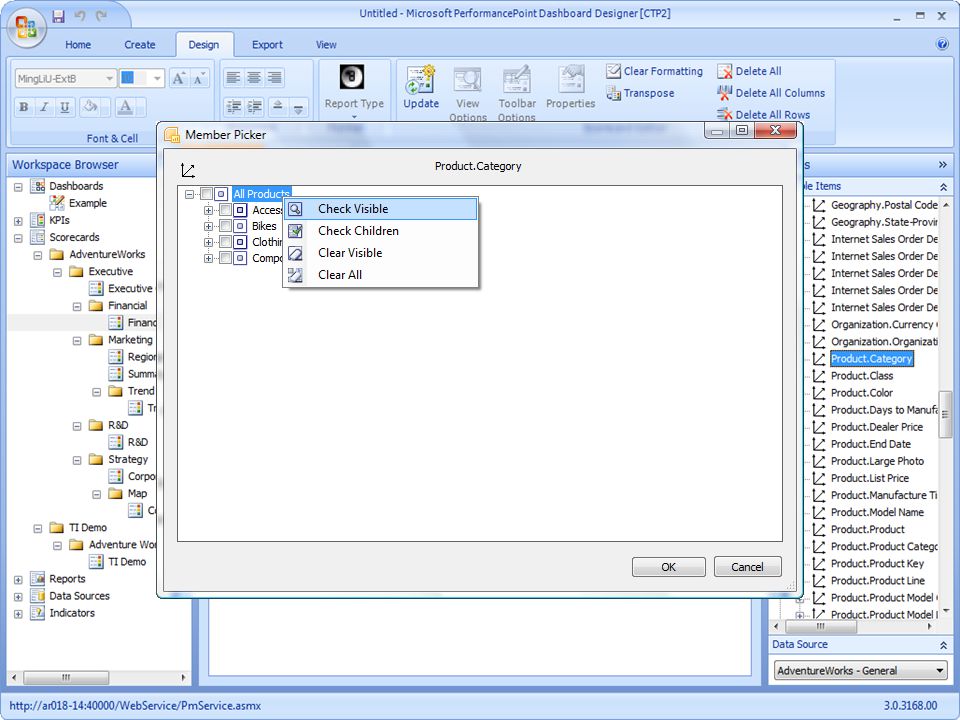Confirm Member Picker with OK
Viewport: 960px width, 720px height.
[669, 567]
